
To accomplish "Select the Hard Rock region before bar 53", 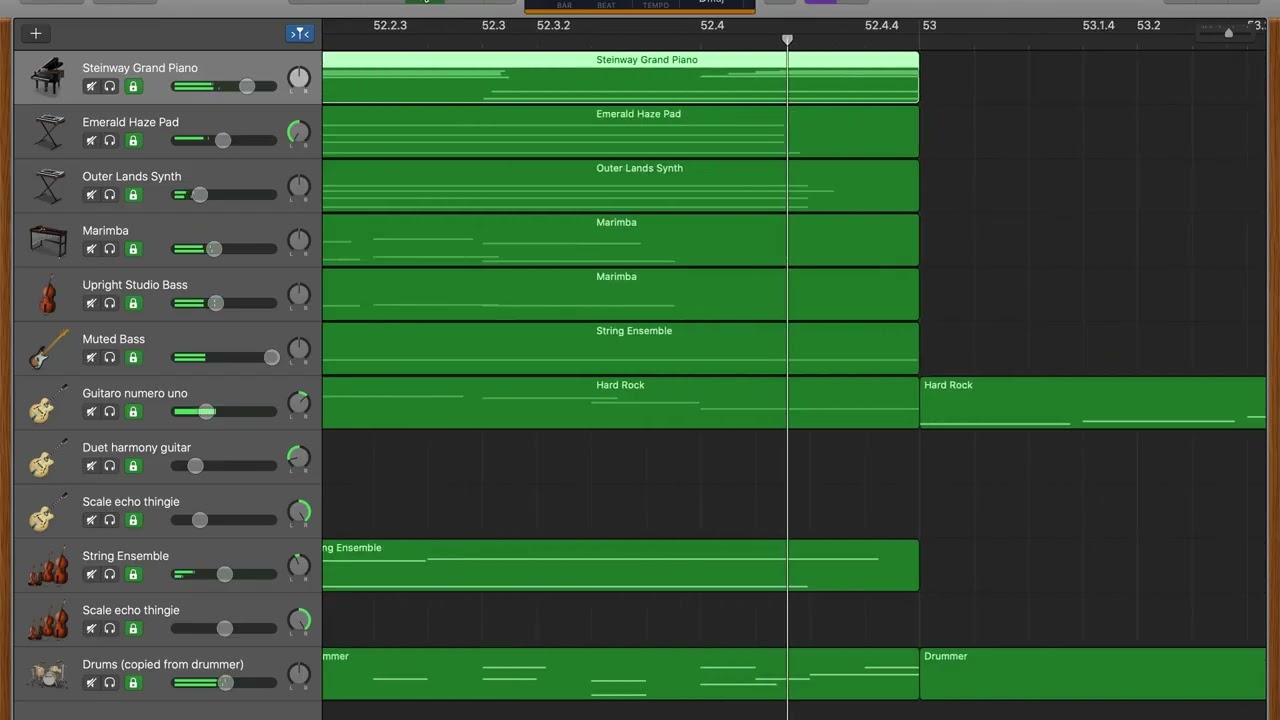I will point(620,402).
